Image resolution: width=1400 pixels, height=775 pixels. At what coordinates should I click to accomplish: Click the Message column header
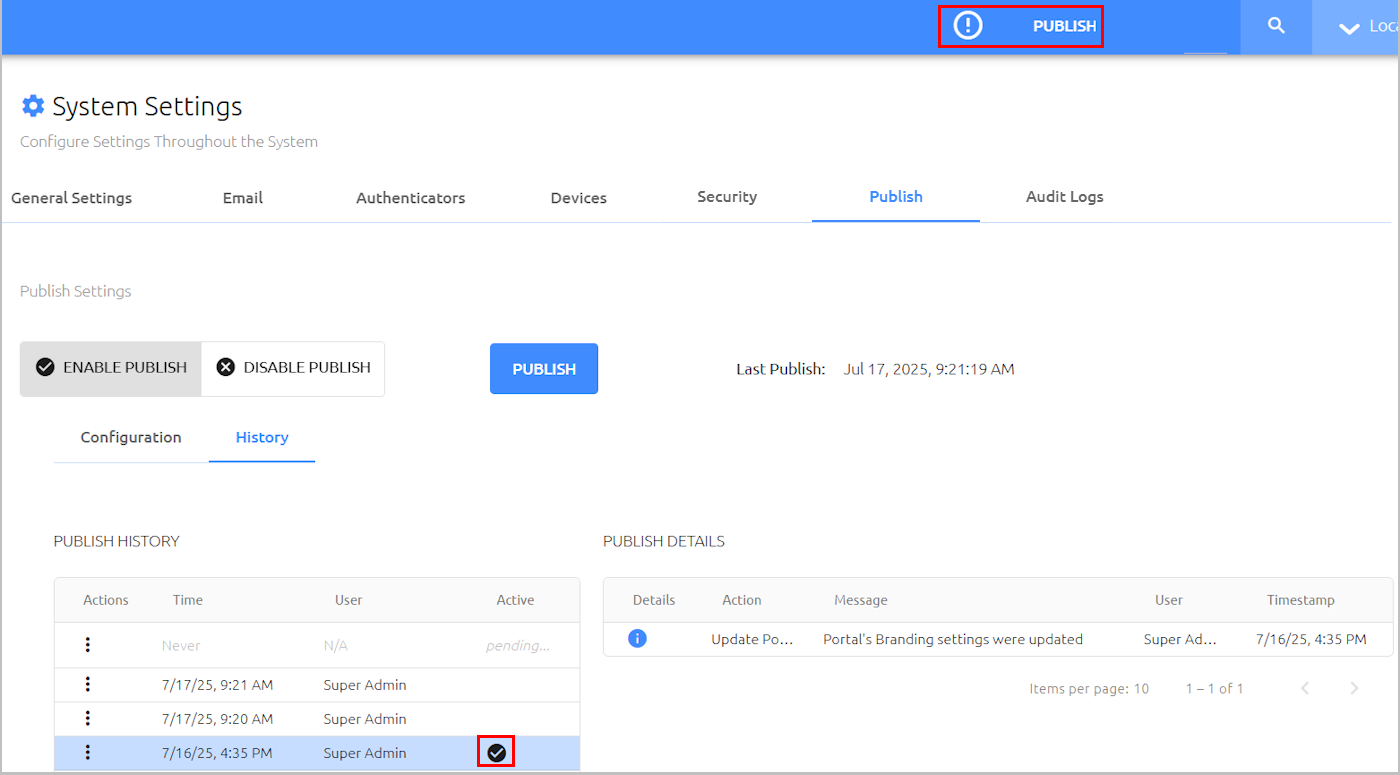coord(861,600)
